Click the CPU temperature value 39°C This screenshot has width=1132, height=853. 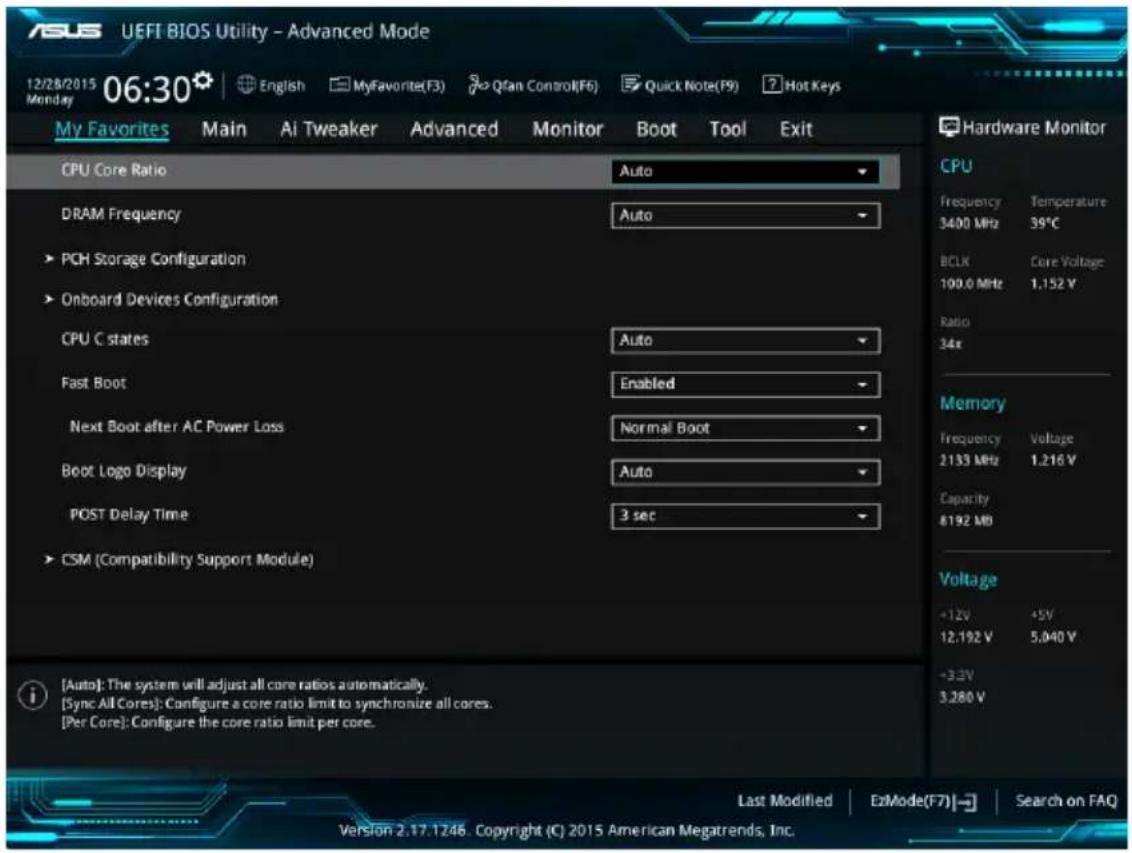coord(1045,224)
